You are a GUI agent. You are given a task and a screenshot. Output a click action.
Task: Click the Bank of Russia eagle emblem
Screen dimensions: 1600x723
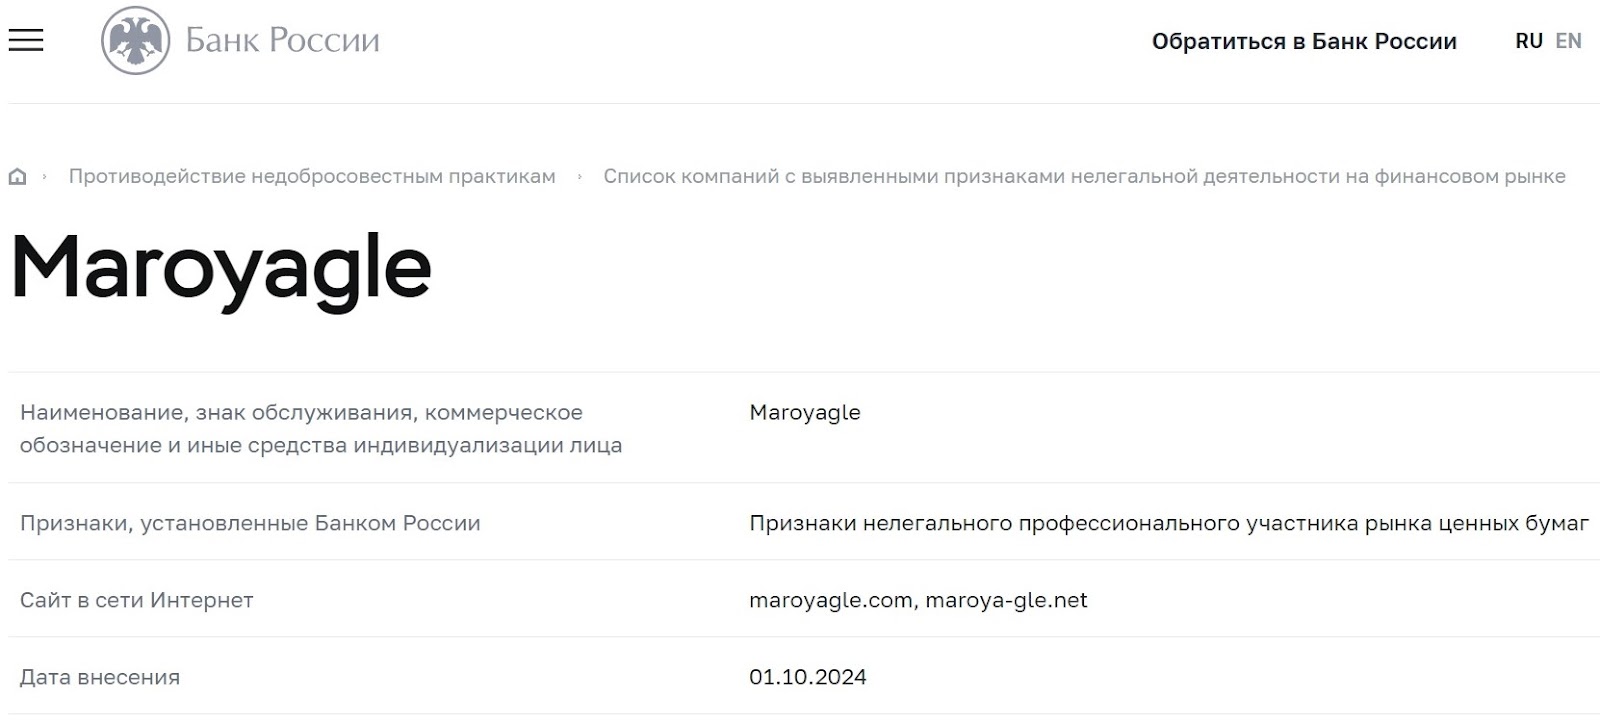coord(135,41)
